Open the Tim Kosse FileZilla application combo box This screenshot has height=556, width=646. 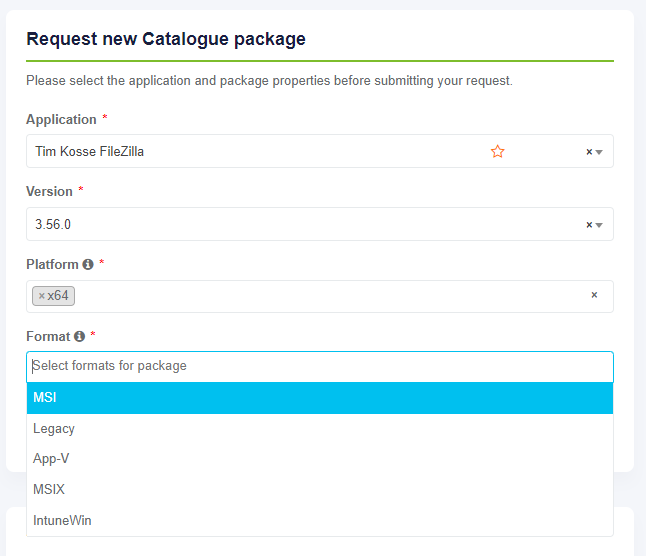click(x=250, y=152)
